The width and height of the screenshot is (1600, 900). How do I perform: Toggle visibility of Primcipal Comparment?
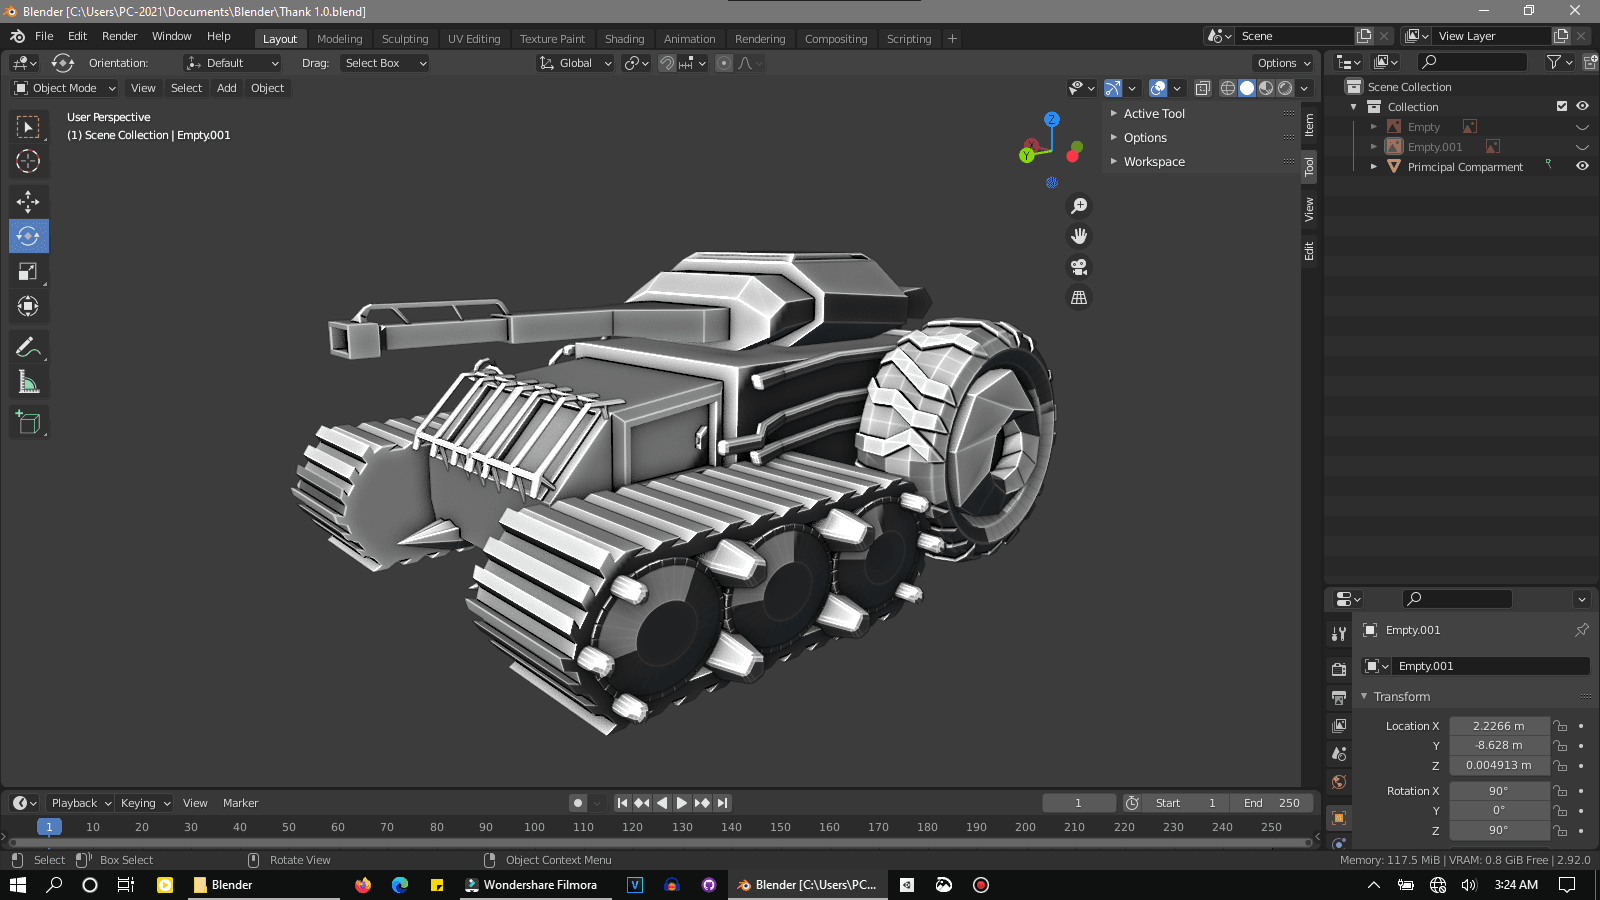tap(1582, 166)
